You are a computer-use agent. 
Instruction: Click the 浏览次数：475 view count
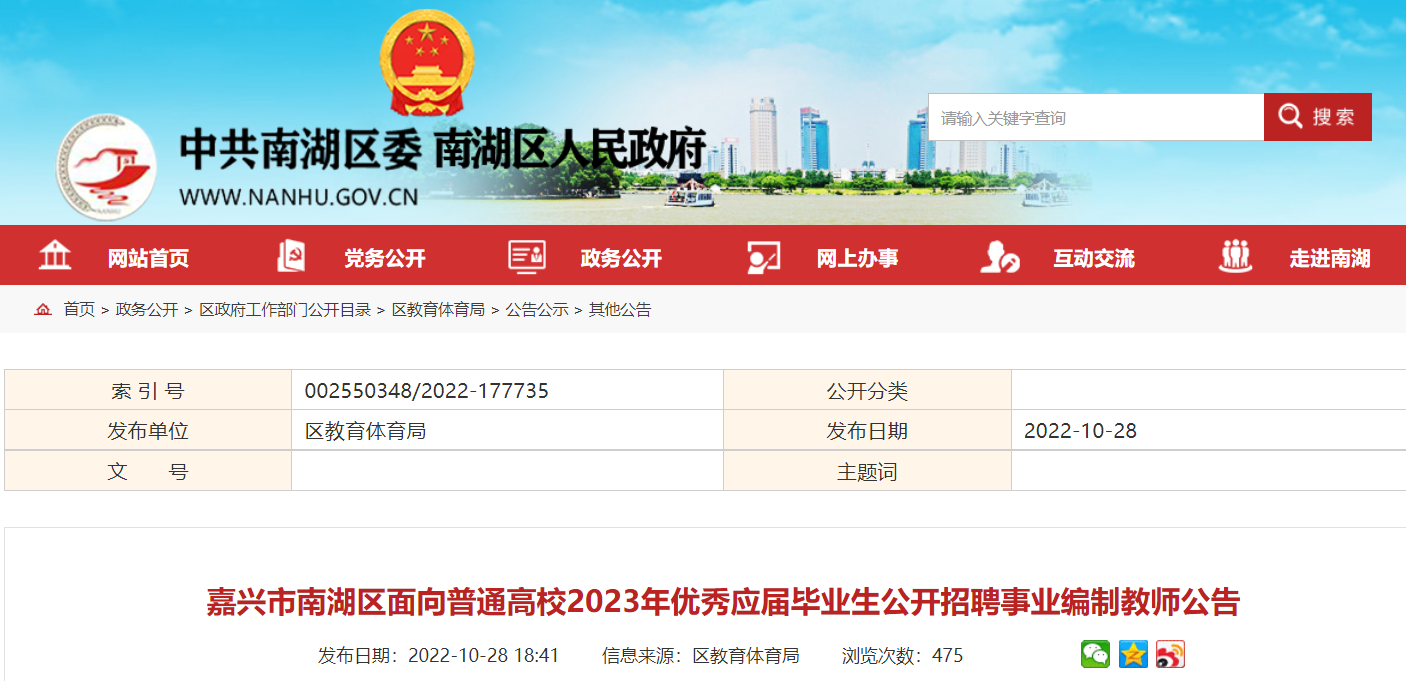coord(903,656)
